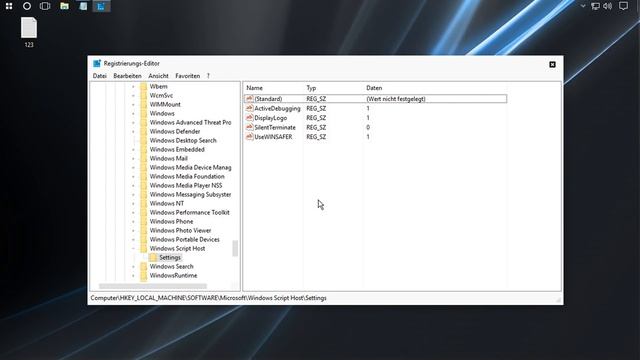Expand the Windows NT node
The height and width of the screenshot is (360, 640).
(133, 203)
